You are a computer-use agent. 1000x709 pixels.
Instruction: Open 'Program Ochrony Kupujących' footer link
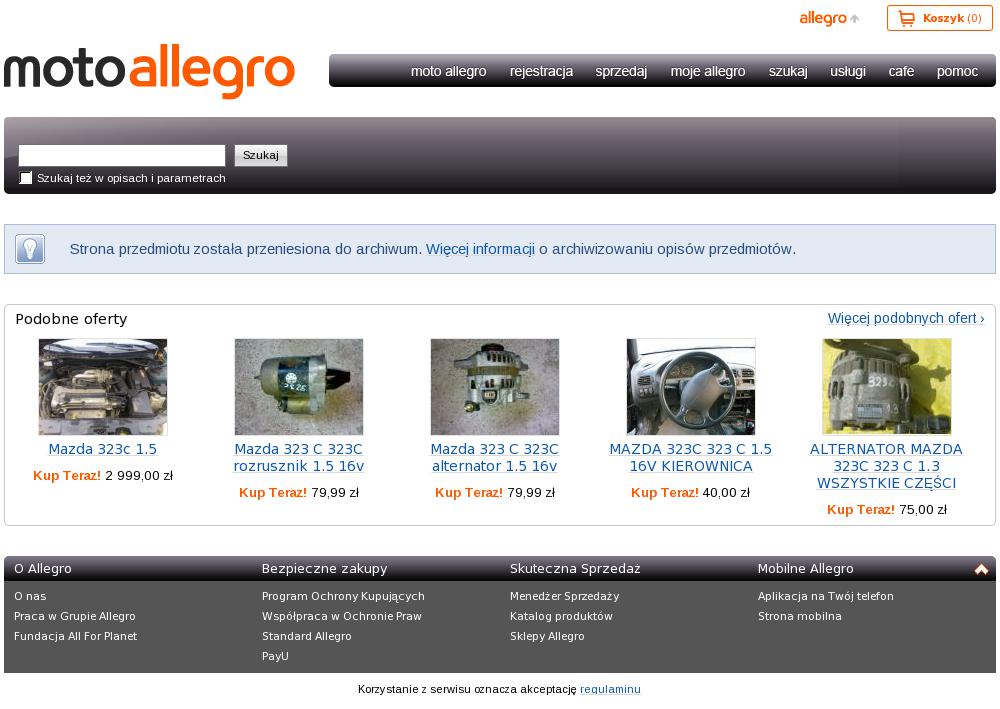pos(343,596)
